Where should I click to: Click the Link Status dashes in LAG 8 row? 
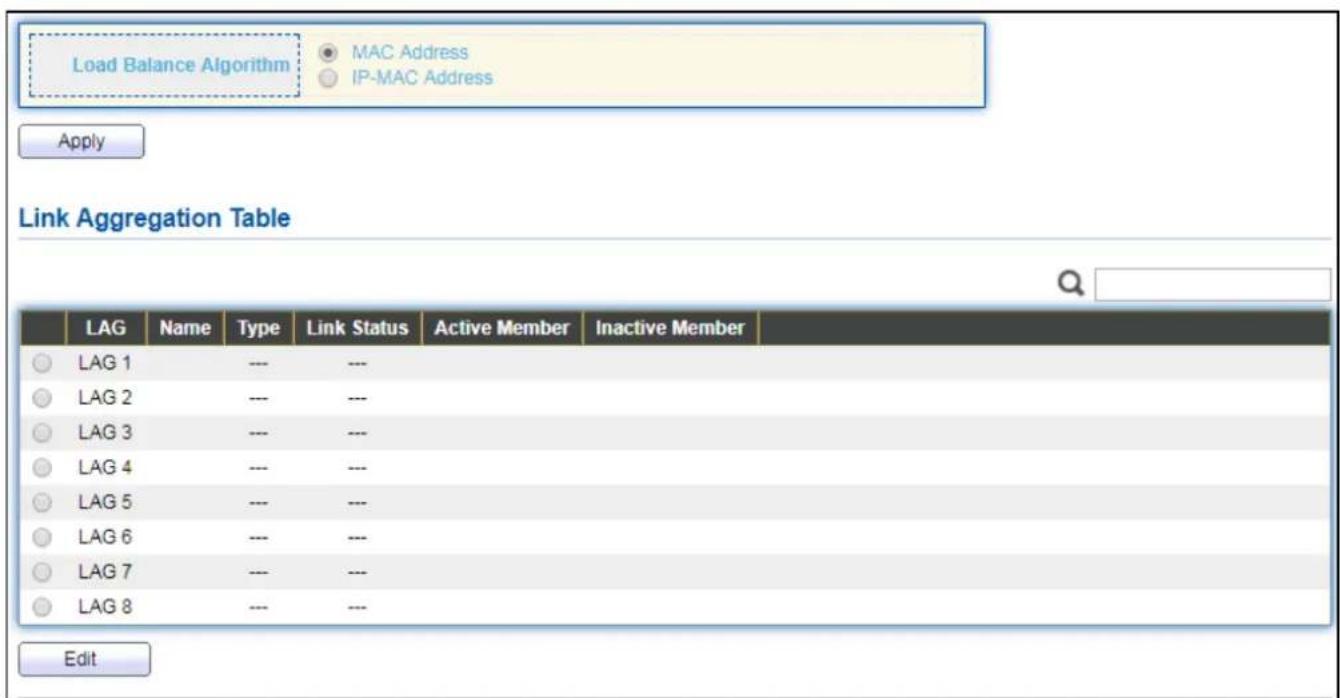[x=357, y=607]
